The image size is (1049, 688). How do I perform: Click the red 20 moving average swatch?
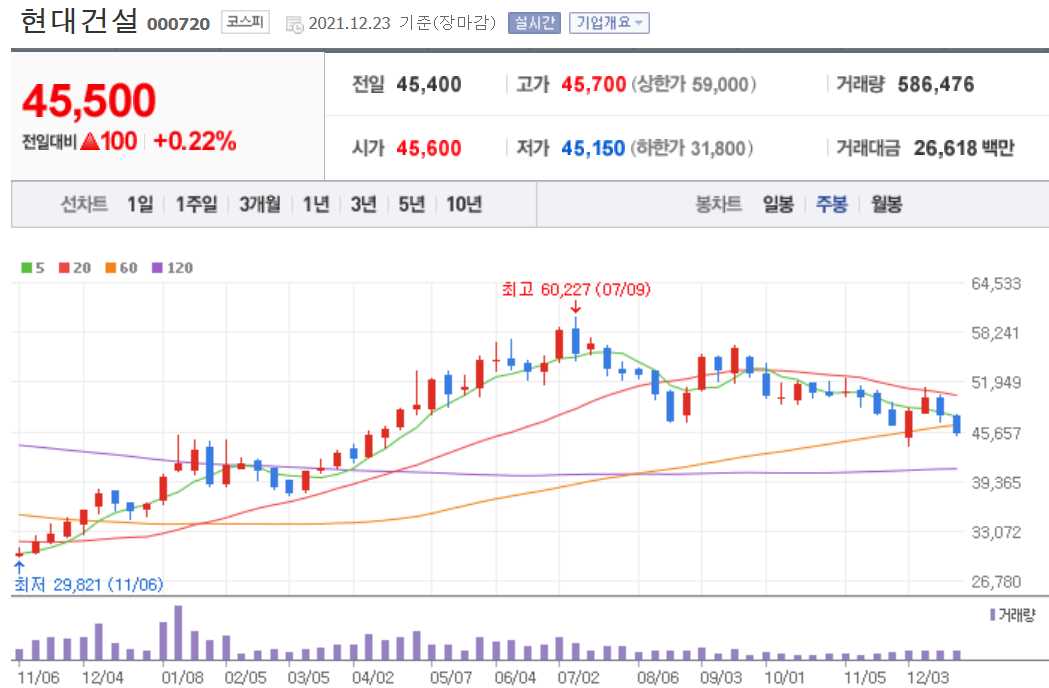(x=64, y=268)
